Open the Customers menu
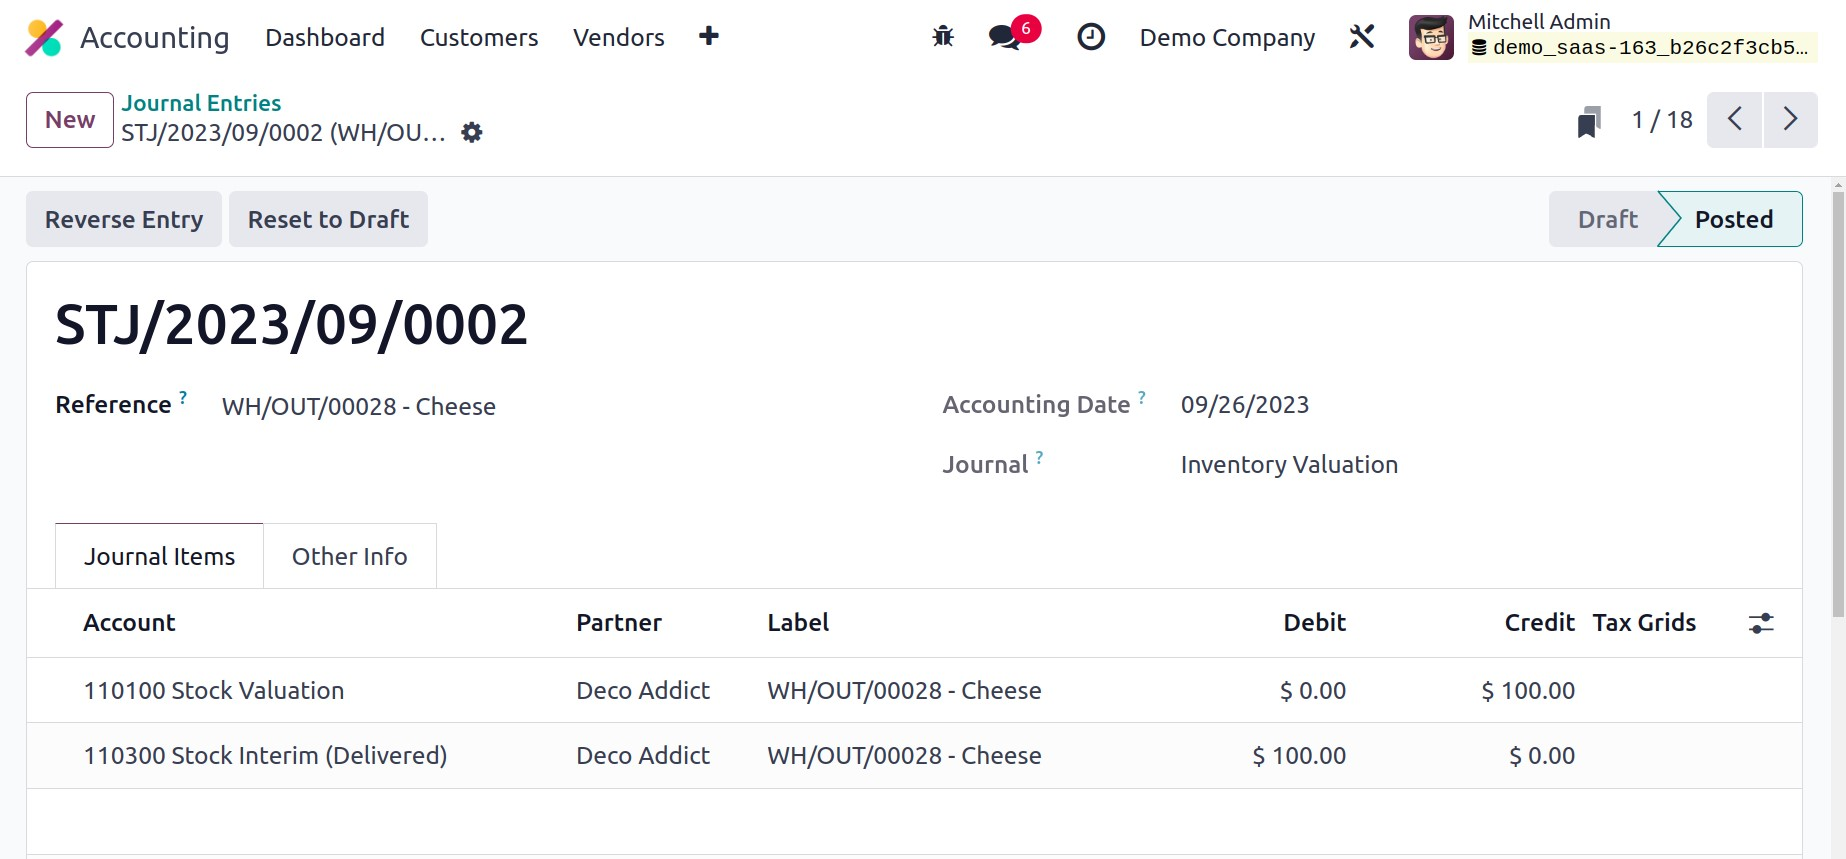 point(478,38)
